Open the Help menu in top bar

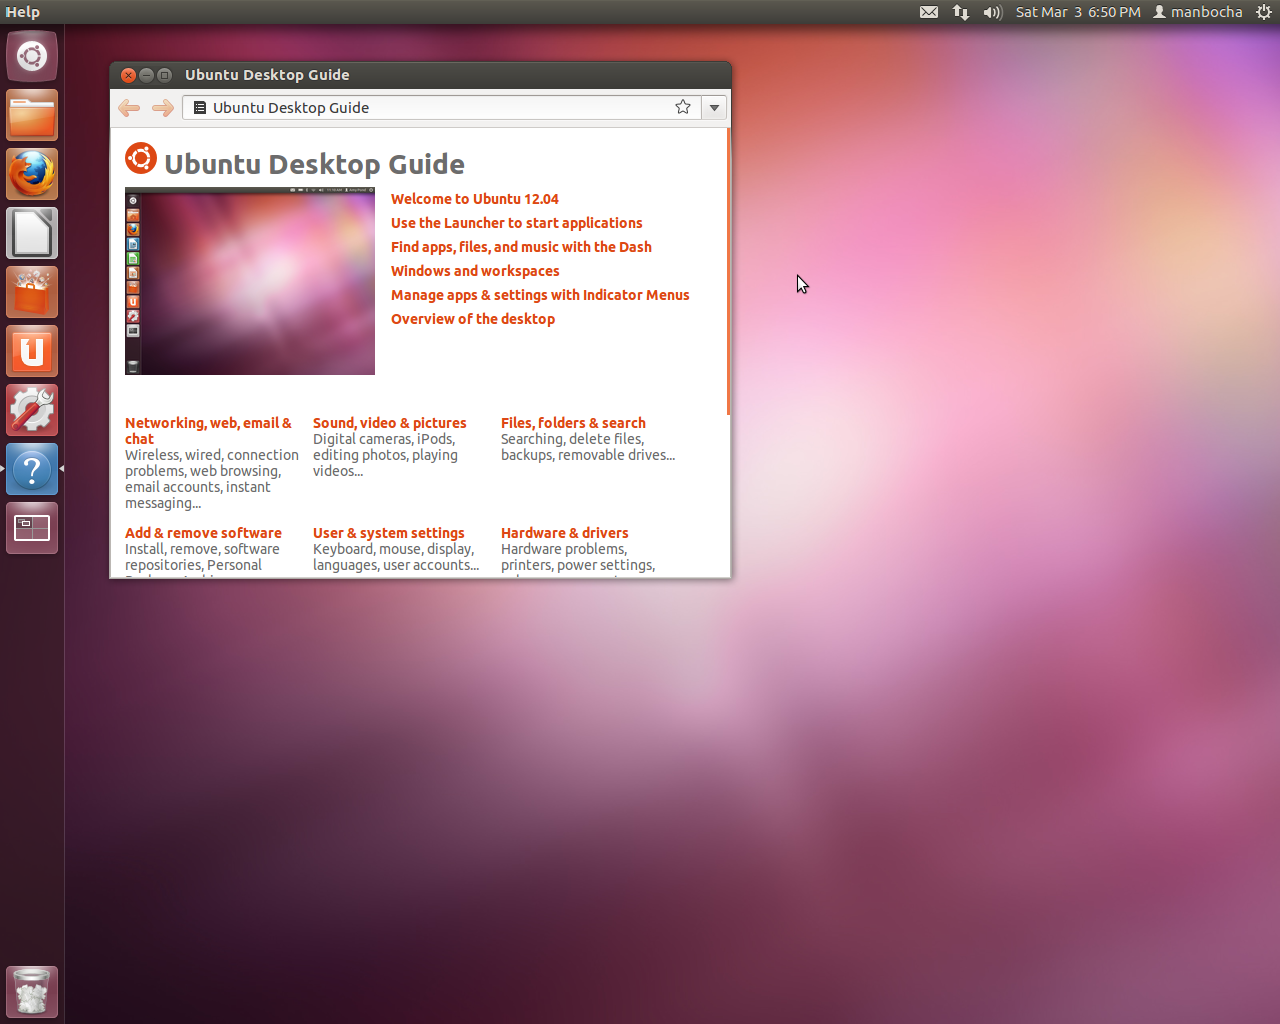pyautogui.click(x=22, y=12)
